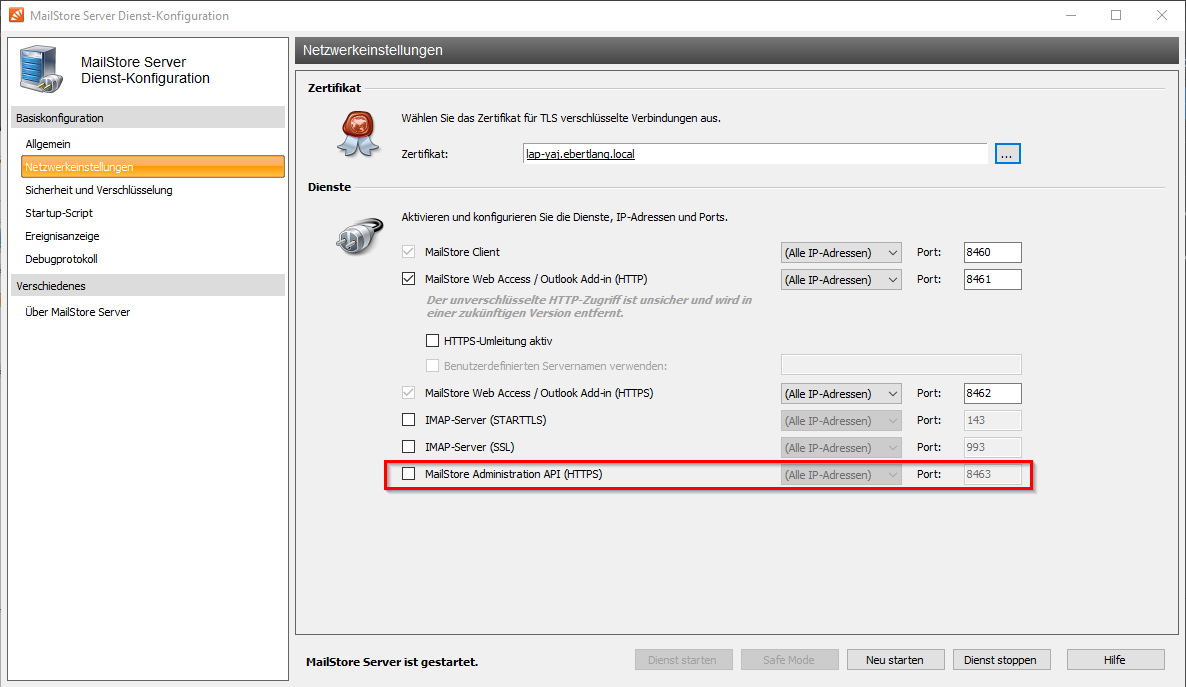Click the unencrypted HTTP warning text
The height and width of the screenshot is (687, 1186).
pyautogui.click(x=589, y=306)
